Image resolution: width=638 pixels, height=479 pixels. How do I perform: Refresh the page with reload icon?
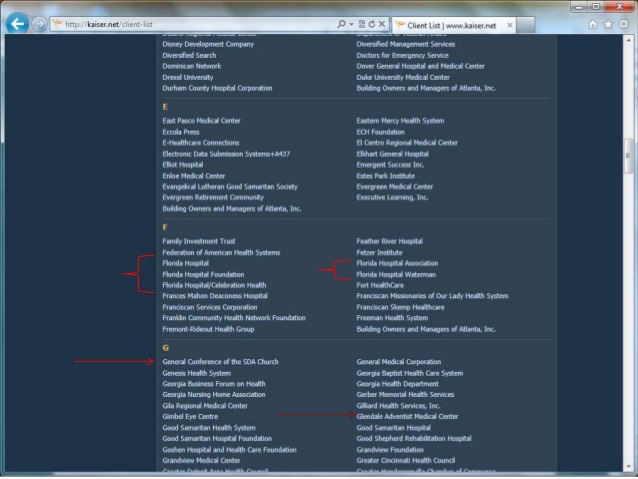[x=371, y=24]
